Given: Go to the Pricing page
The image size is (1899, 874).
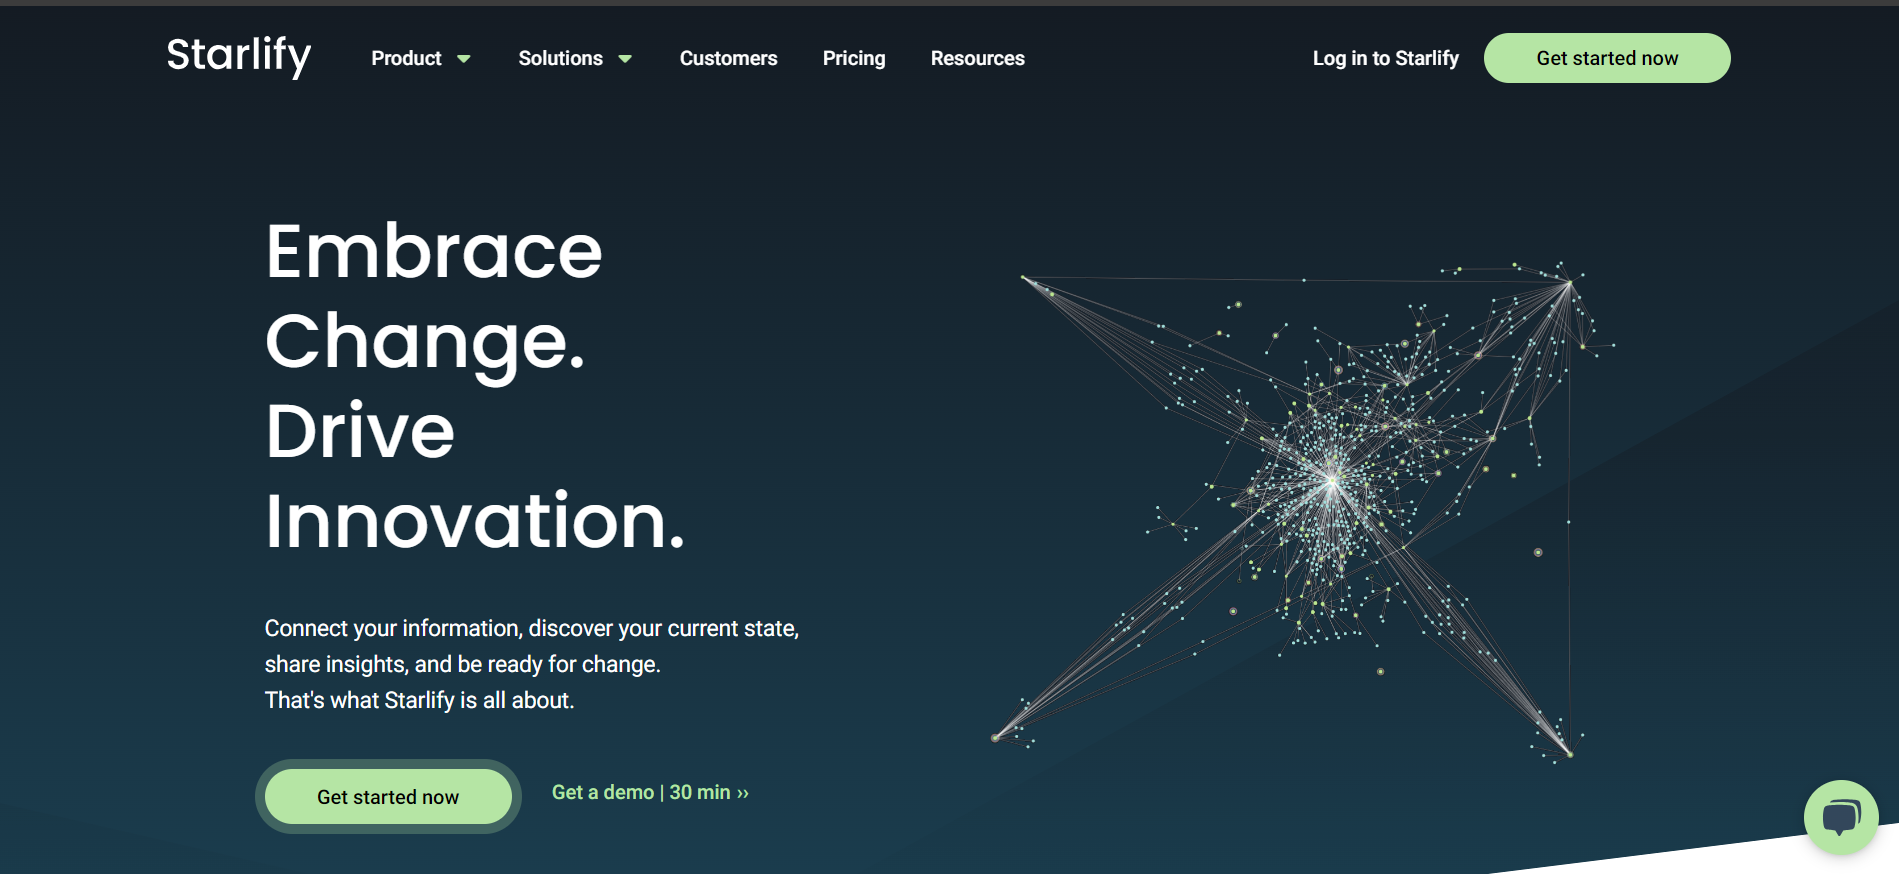Looking at the screenshot, I should [854, 58].
